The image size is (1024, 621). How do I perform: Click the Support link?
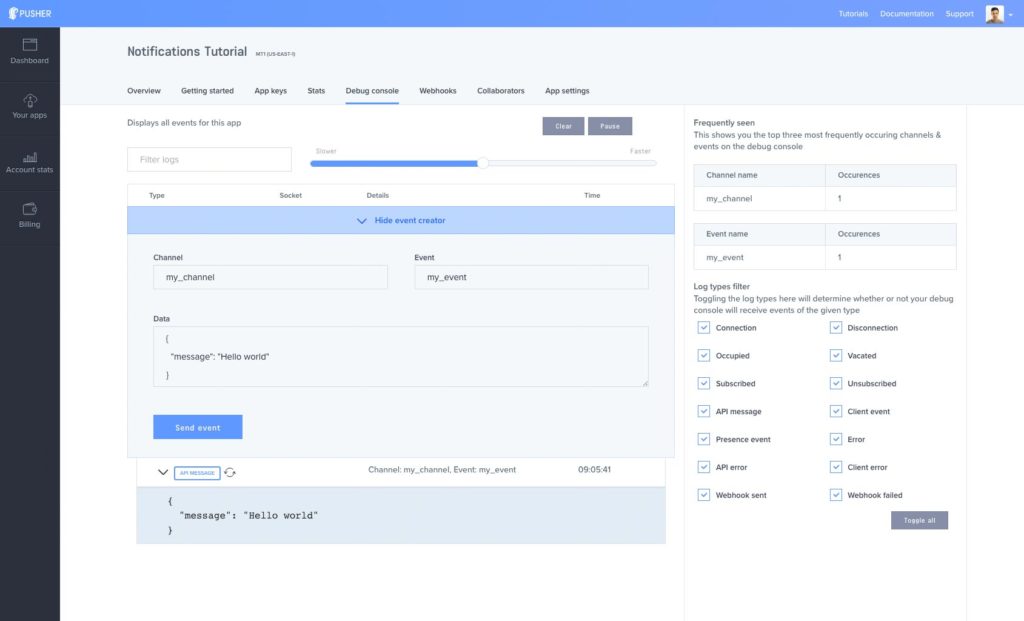click(x=959, y=14)
